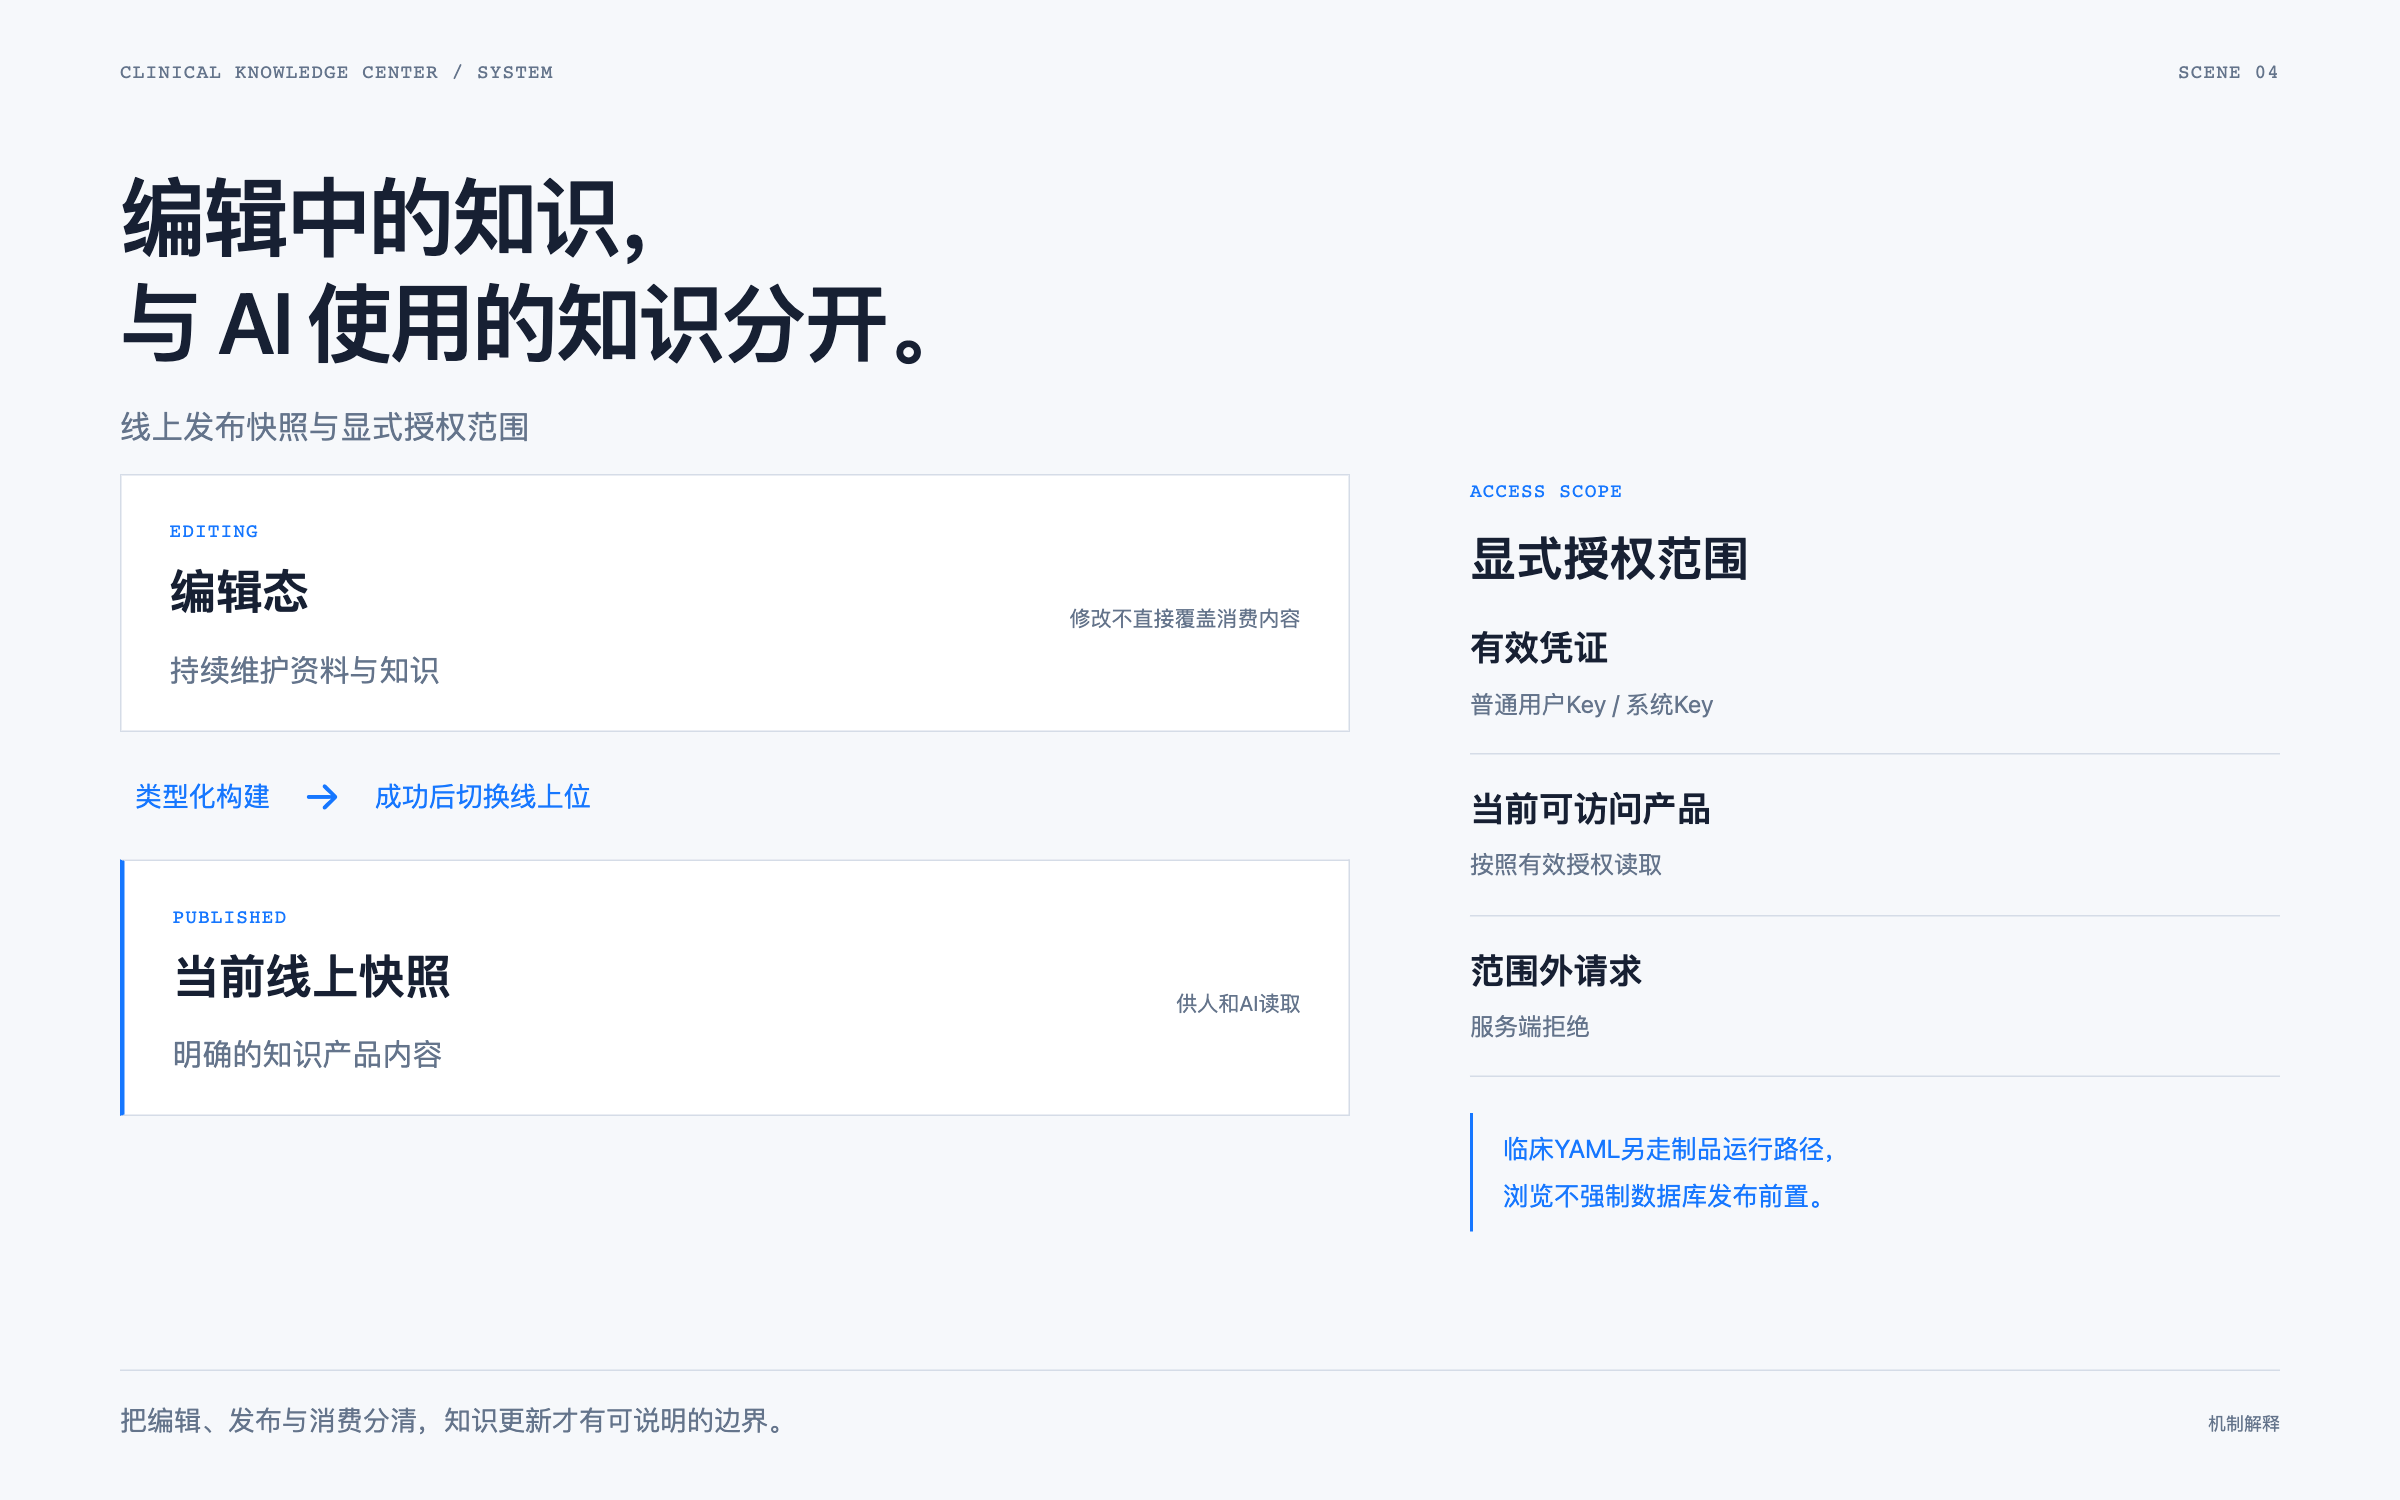Click the main title line 编辑中的知识
The height and width of the screenshot is (1500, 2400).
click(385, 219)
